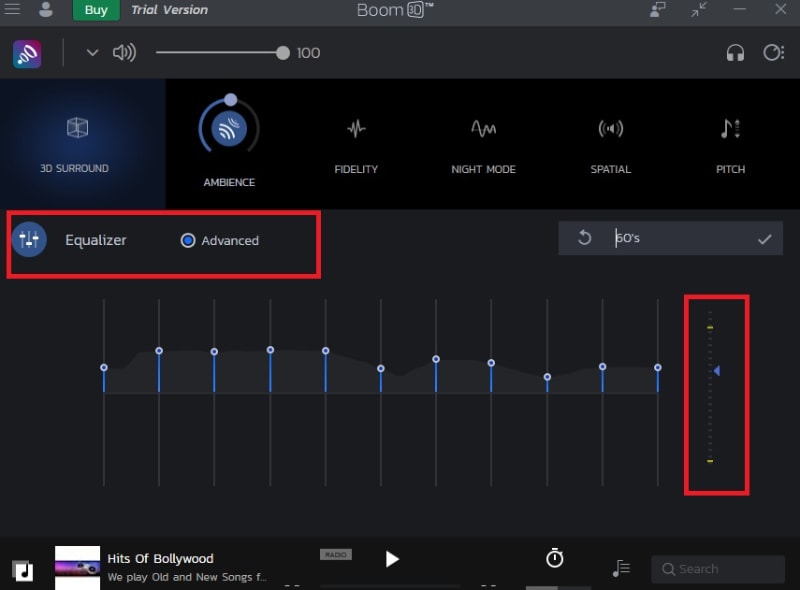
Task: Switch to compact mini mode
Action: point(699,9)
